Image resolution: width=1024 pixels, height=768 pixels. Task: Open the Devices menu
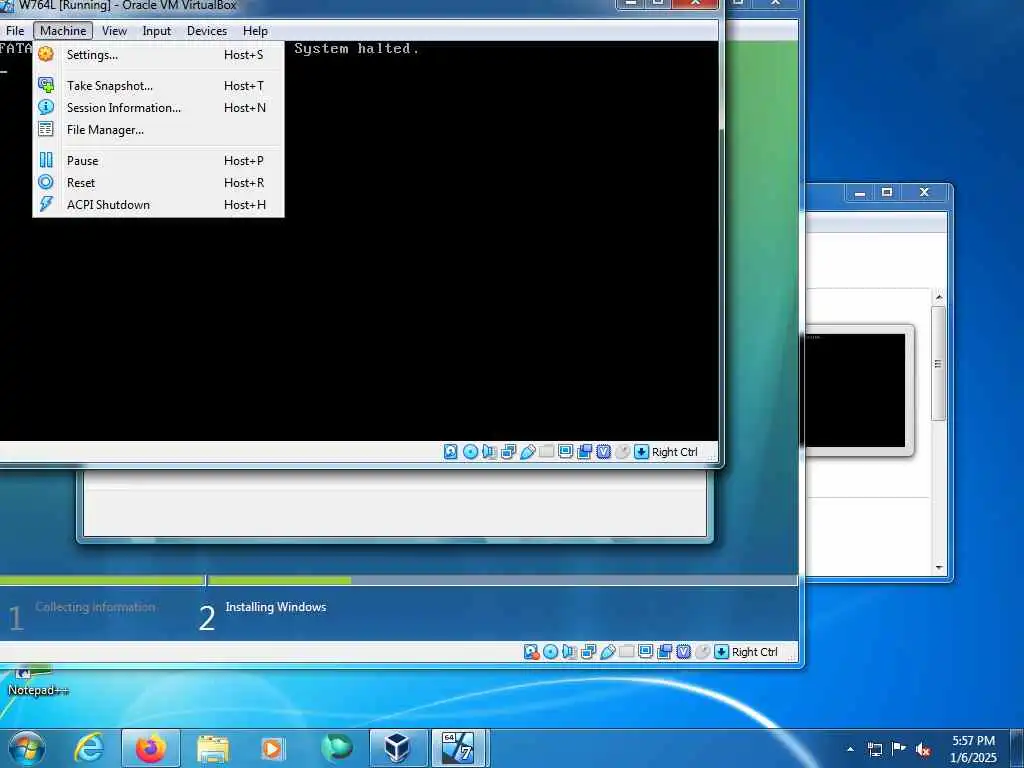coord(207,31)
